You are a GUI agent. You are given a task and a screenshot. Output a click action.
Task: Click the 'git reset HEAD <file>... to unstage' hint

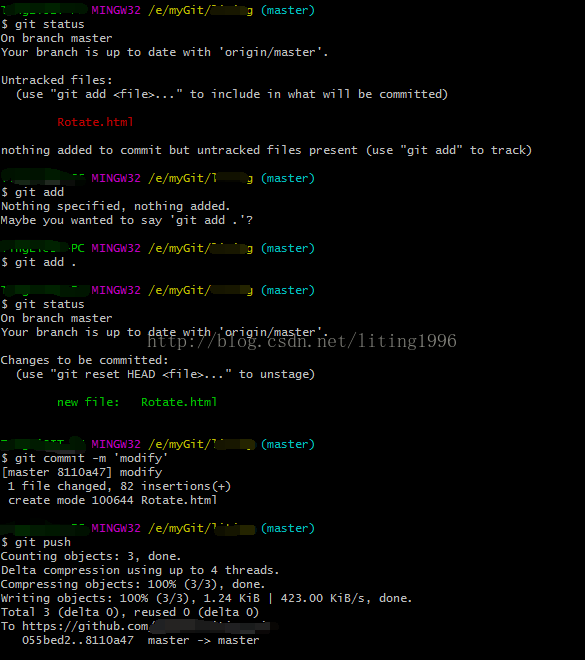pyautogui.click(x=165, y=374)
